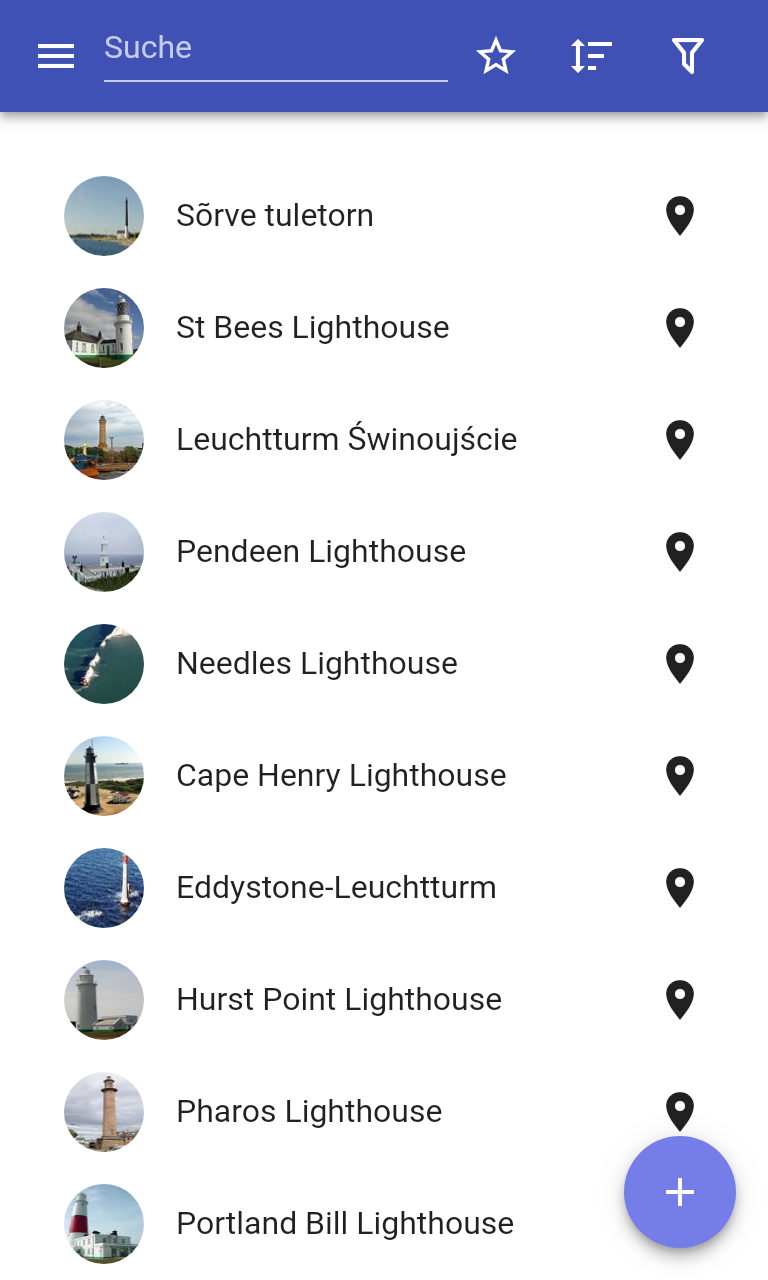Show Sõrve tuletorn location on map
768x1280 pixels.
pyautogui.click(x=680, y=216)
